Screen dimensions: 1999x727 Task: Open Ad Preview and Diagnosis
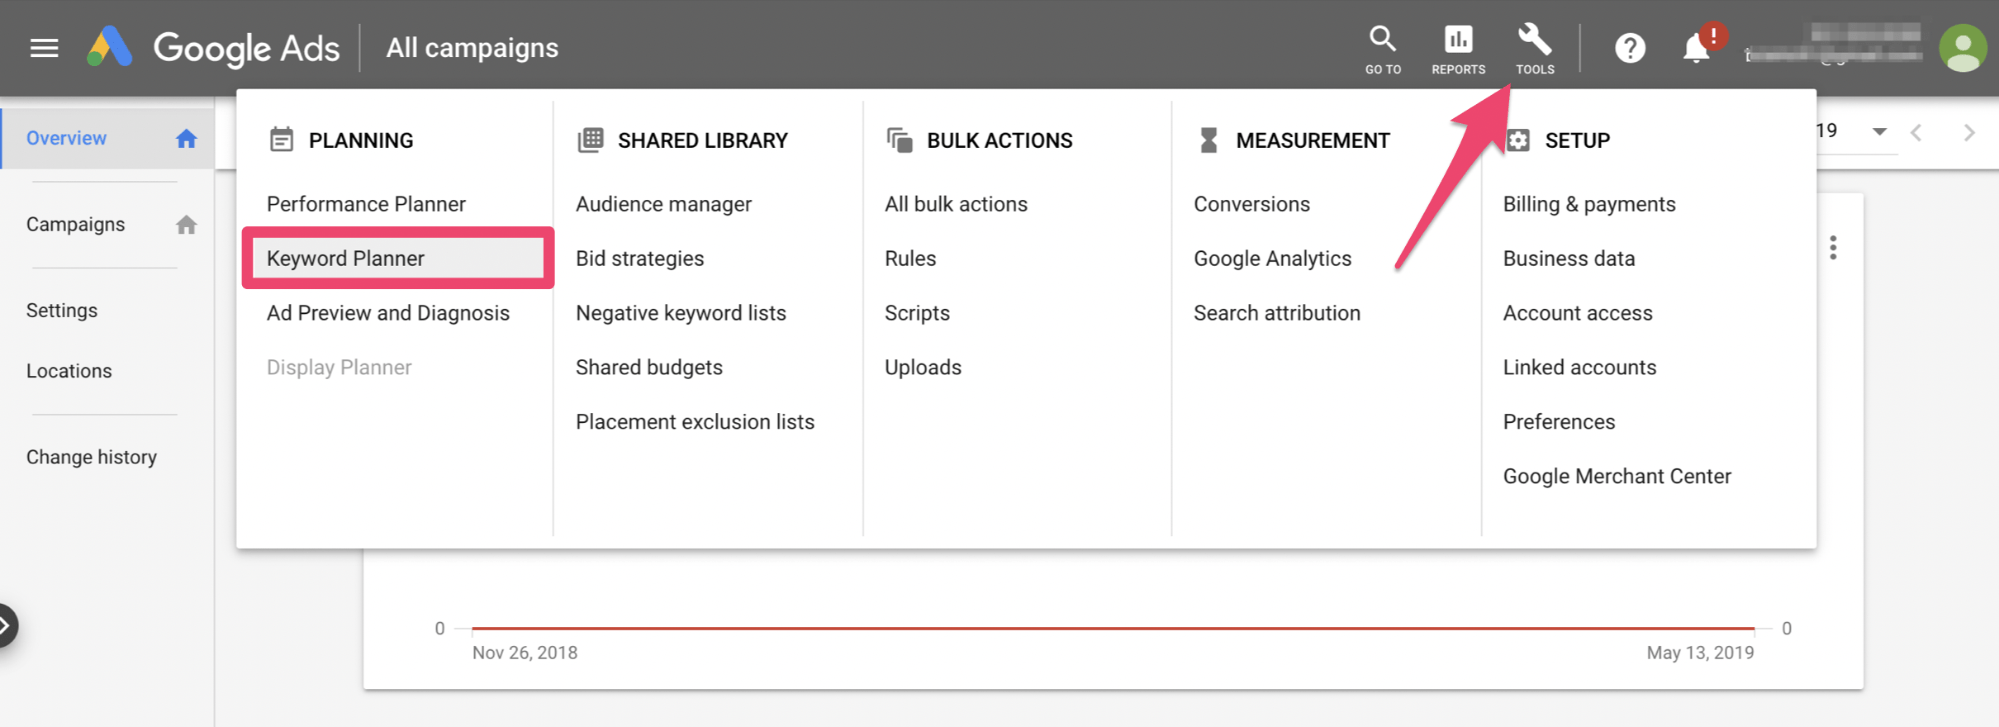[x=388, y=313]
